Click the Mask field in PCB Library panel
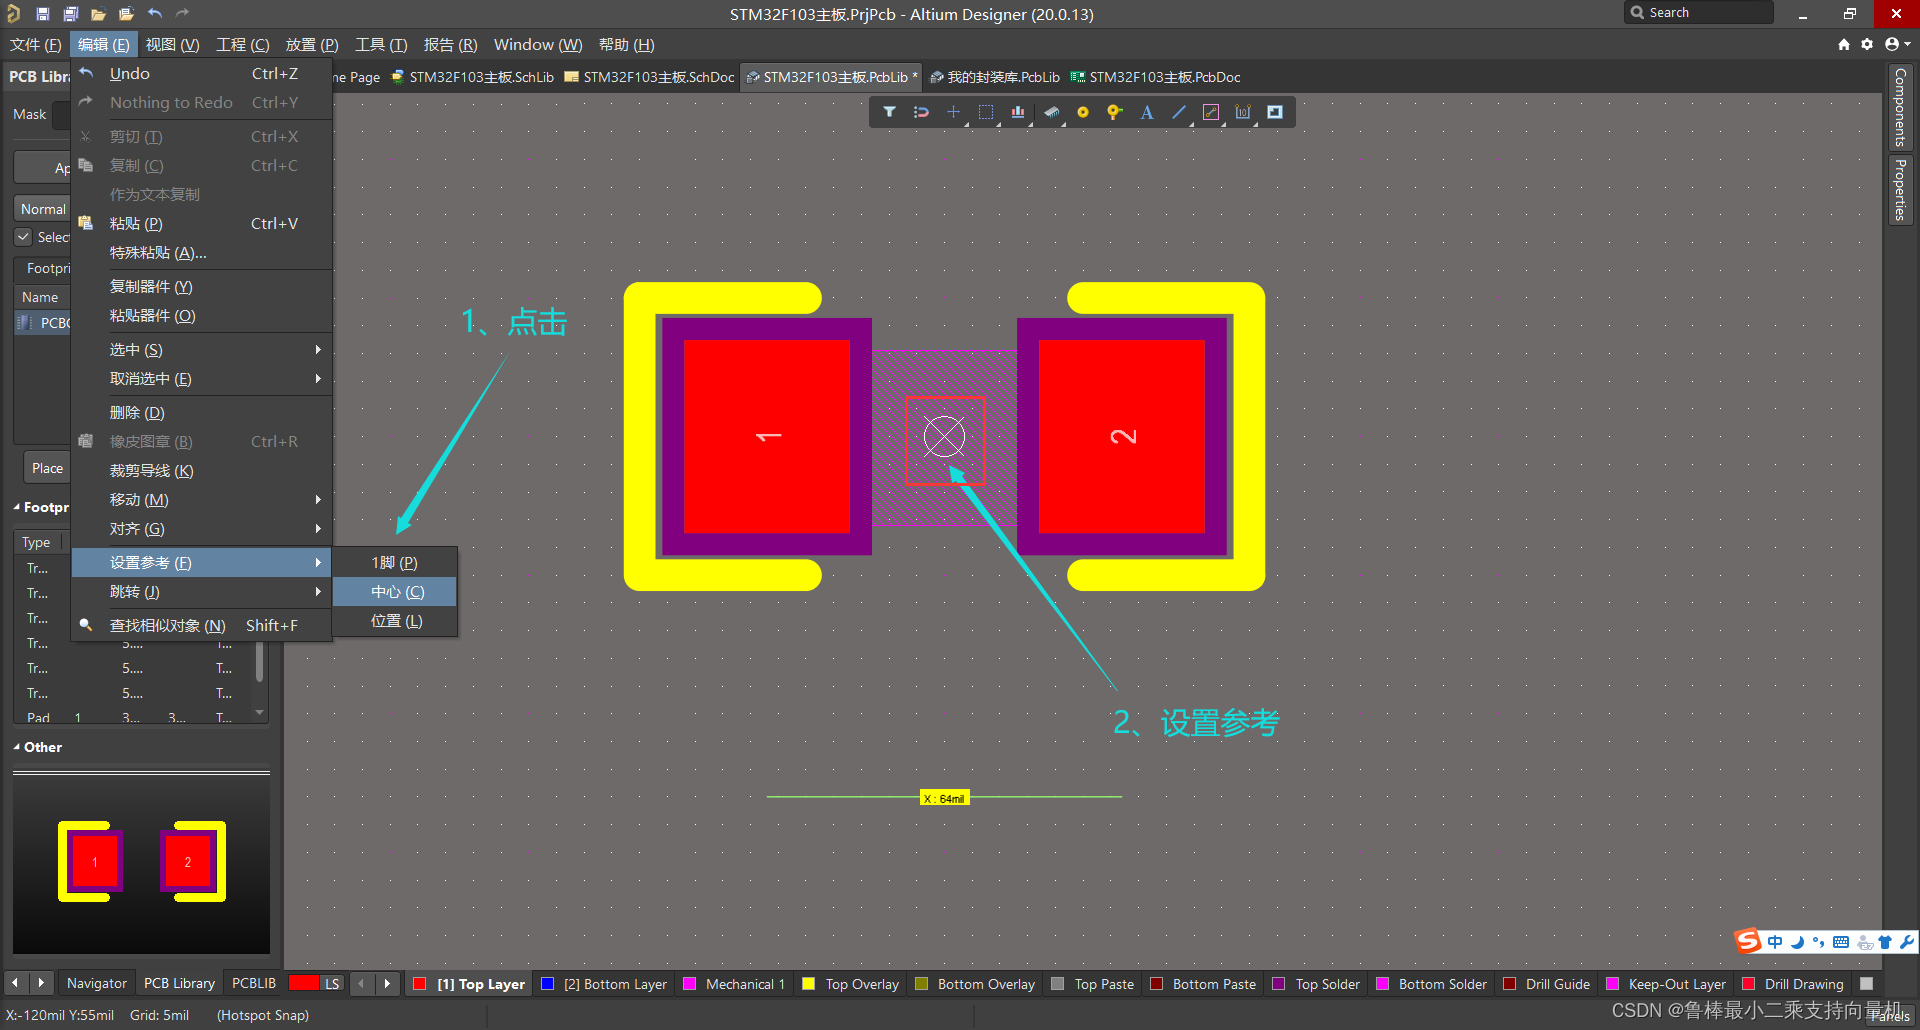This screenshot has height=1030, width=1920. tap(62, 115)
